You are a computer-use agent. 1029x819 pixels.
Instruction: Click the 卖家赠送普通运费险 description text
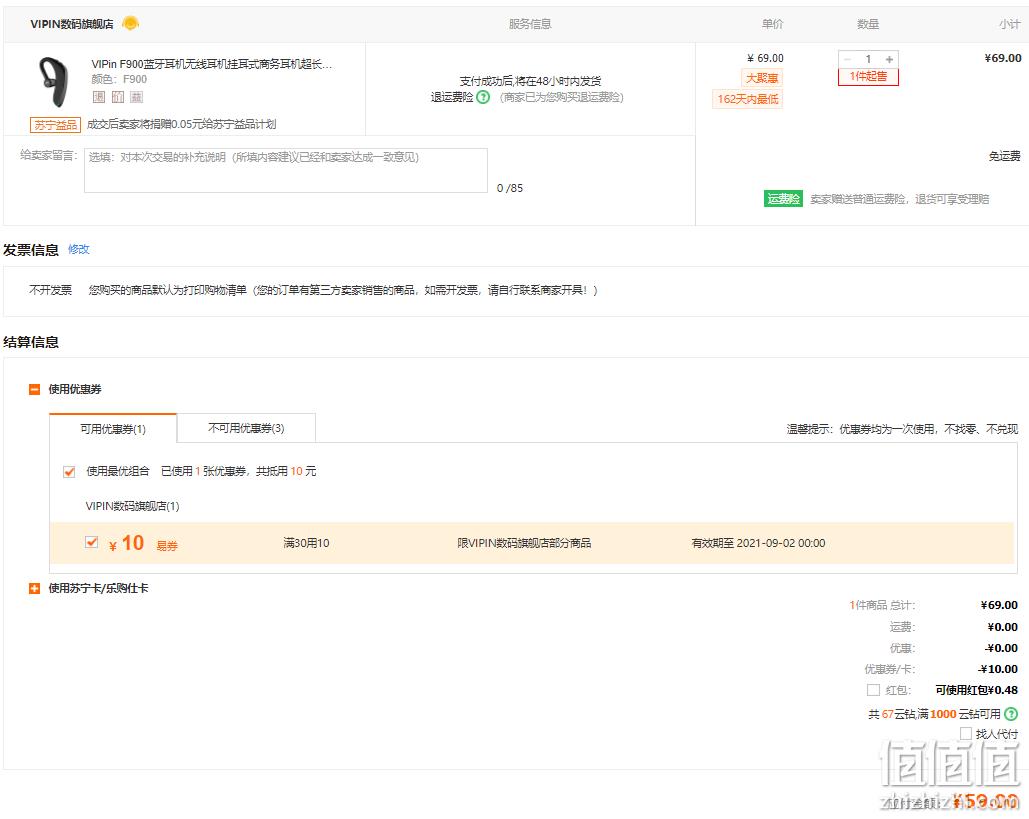coord(900,200)
